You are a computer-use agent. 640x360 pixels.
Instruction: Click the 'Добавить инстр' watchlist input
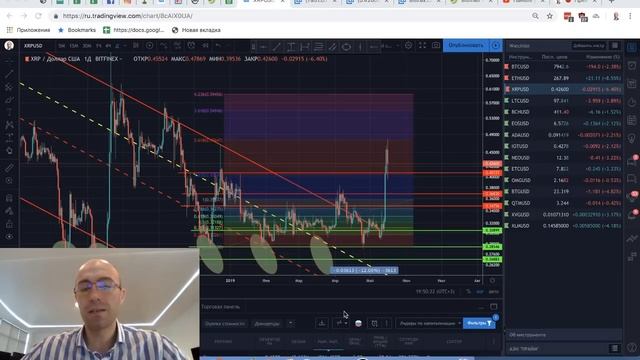click(x=589, y=46)
